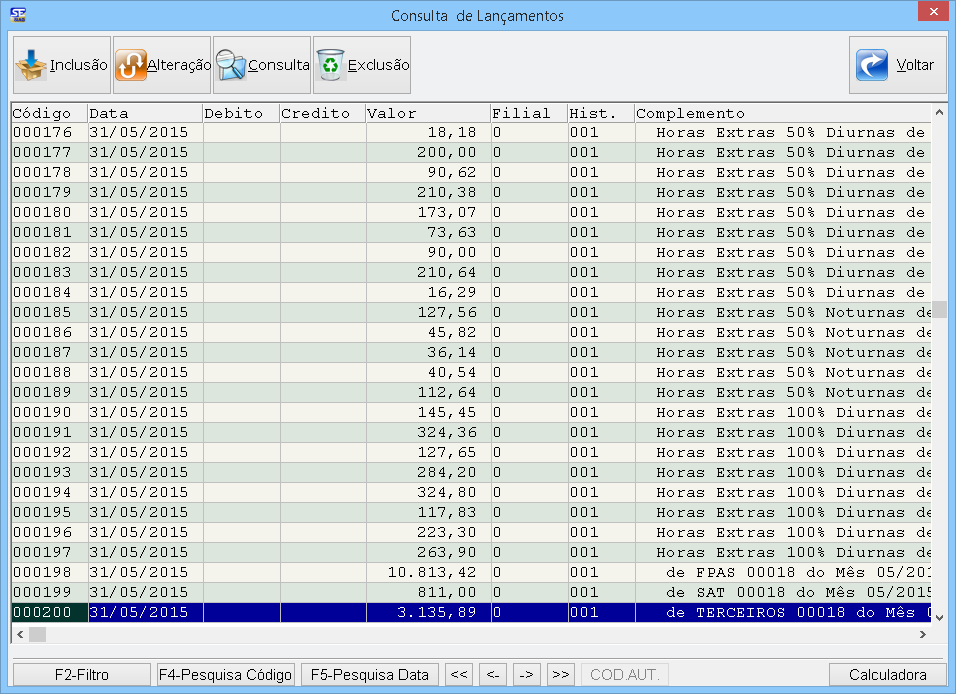
Task: Jump to first record with << button
Action: click(459, 675)
